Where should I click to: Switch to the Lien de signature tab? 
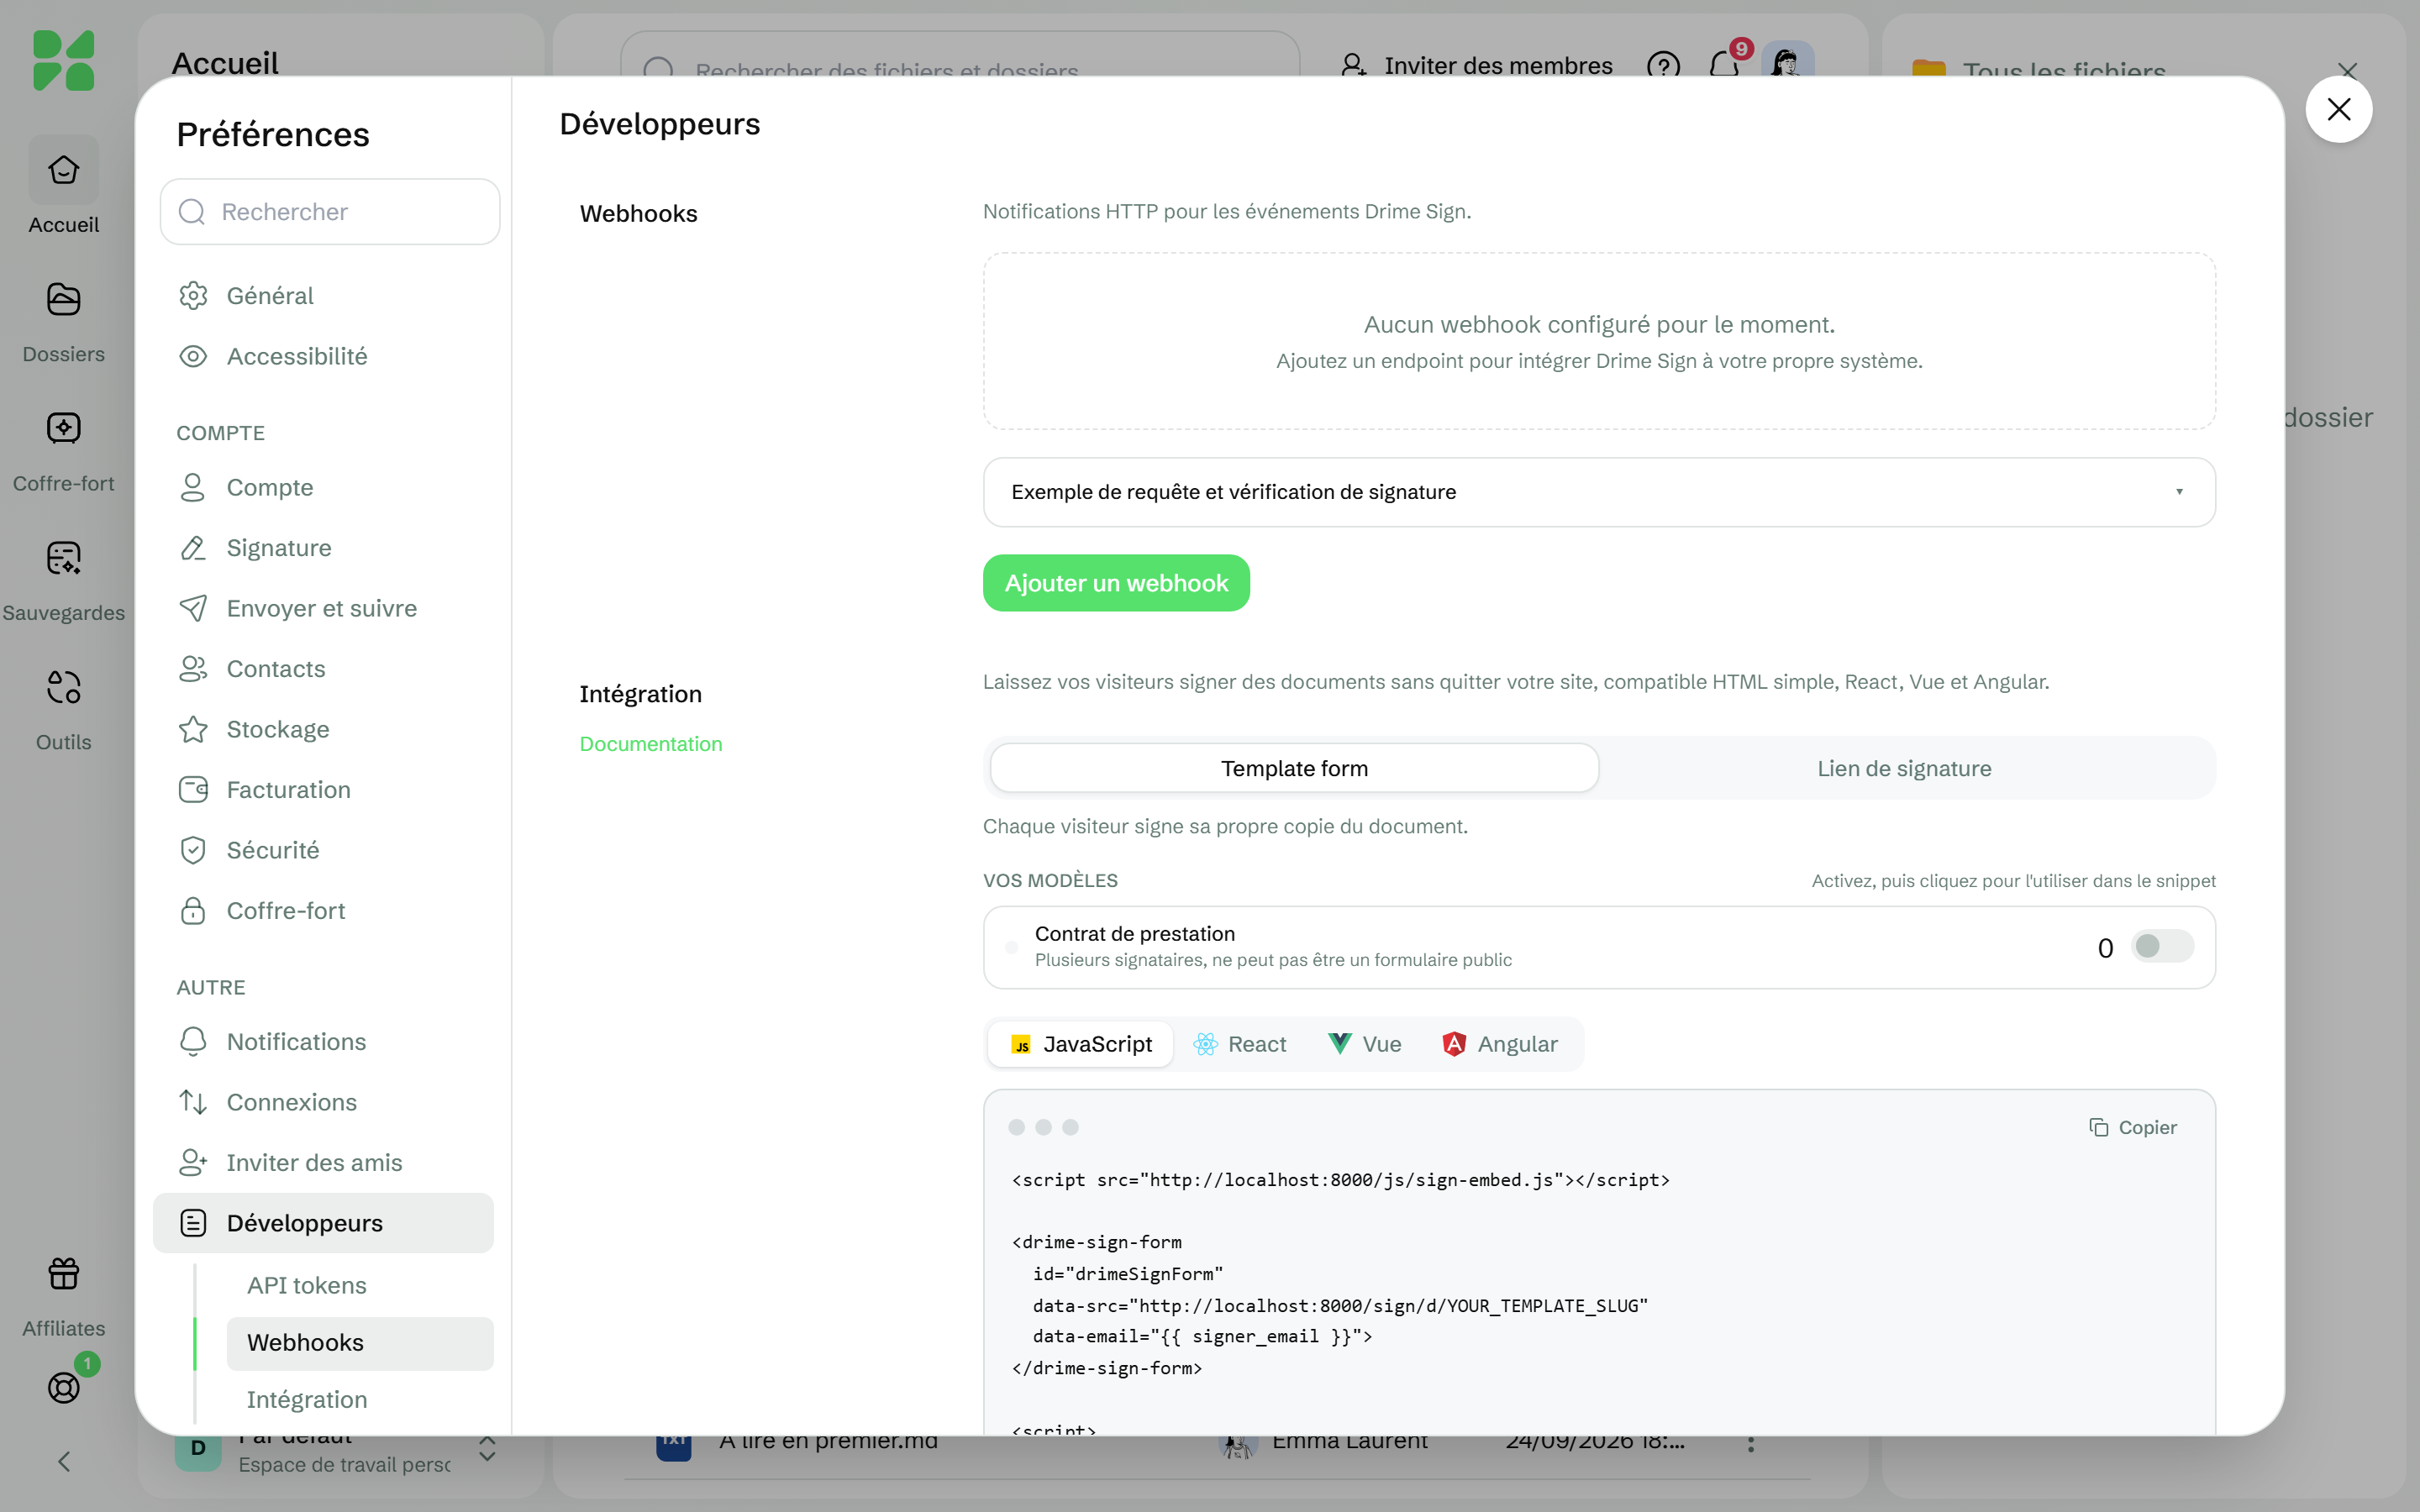pyautogui.click(x=1903, y=768)
